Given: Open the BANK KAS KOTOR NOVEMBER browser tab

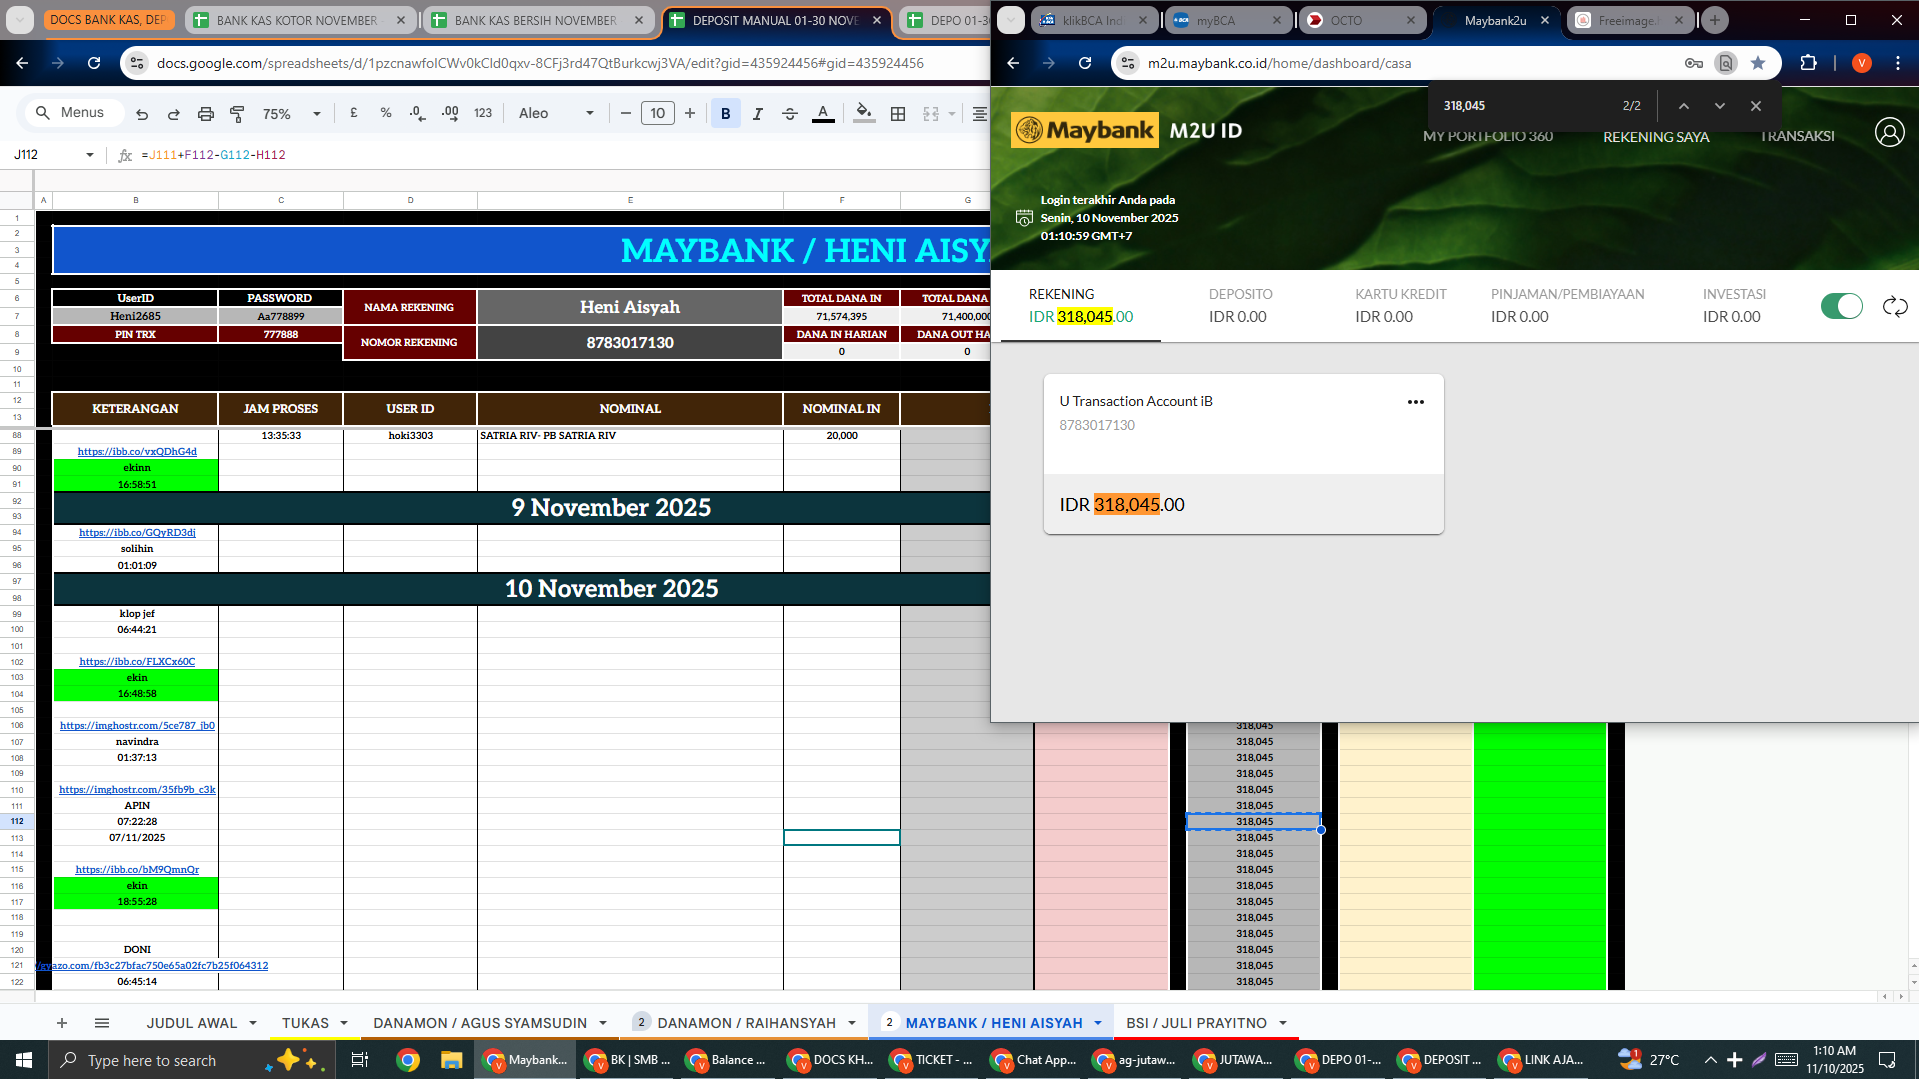Looking at the screenshot, I should pos(298,20).
